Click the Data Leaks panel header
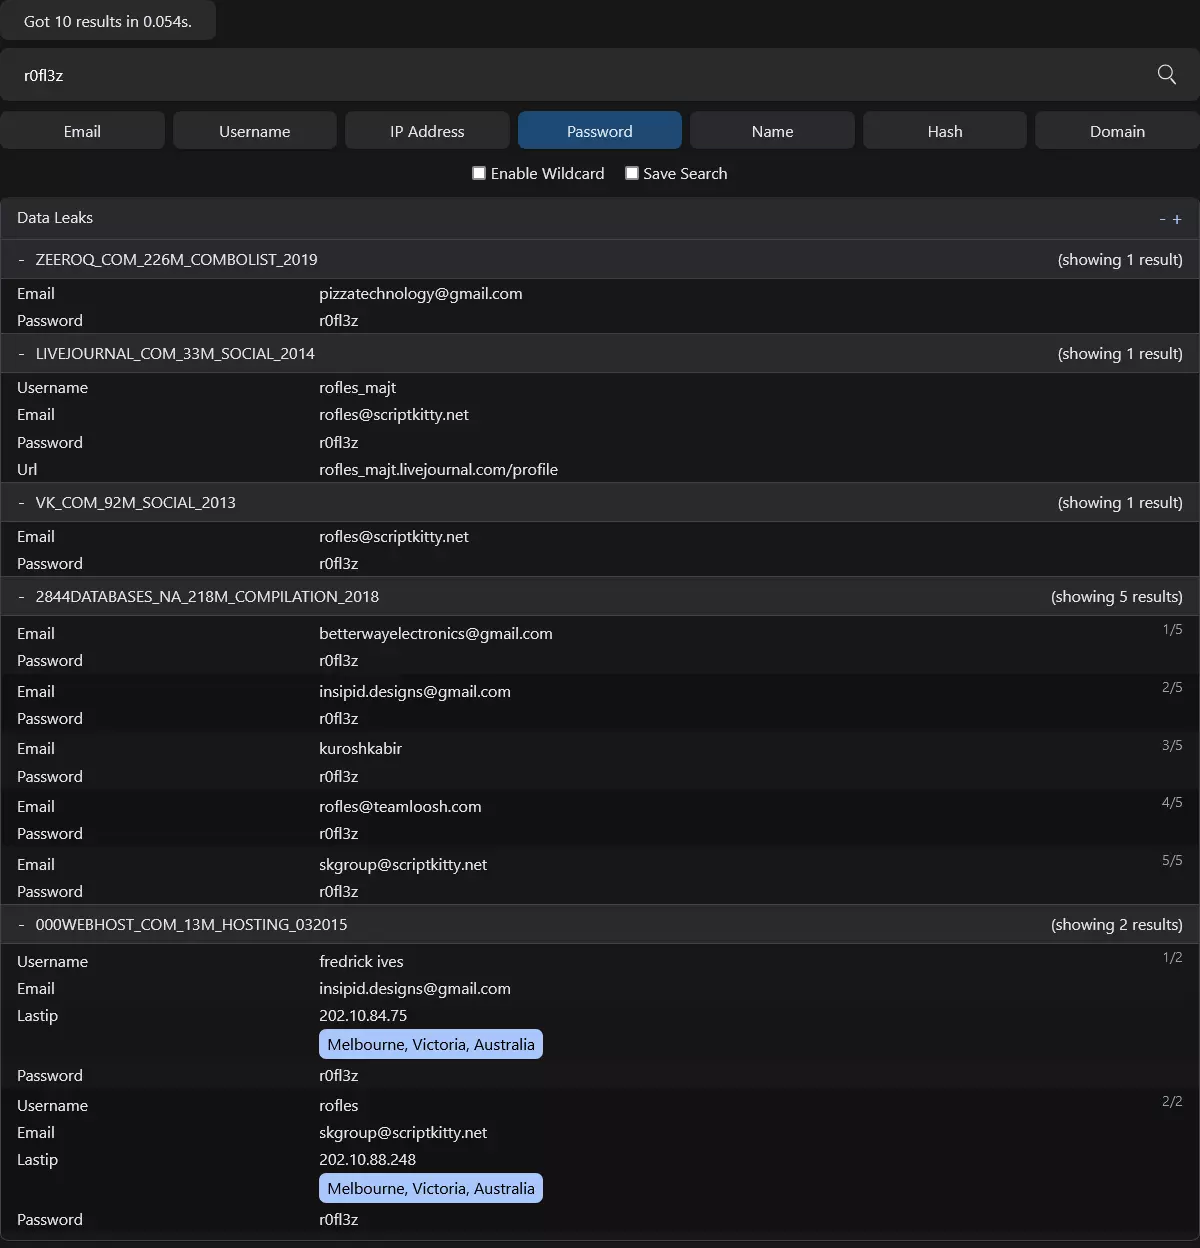The height and width of the screenshot is (1248, 1200). [x=600, y=218]
